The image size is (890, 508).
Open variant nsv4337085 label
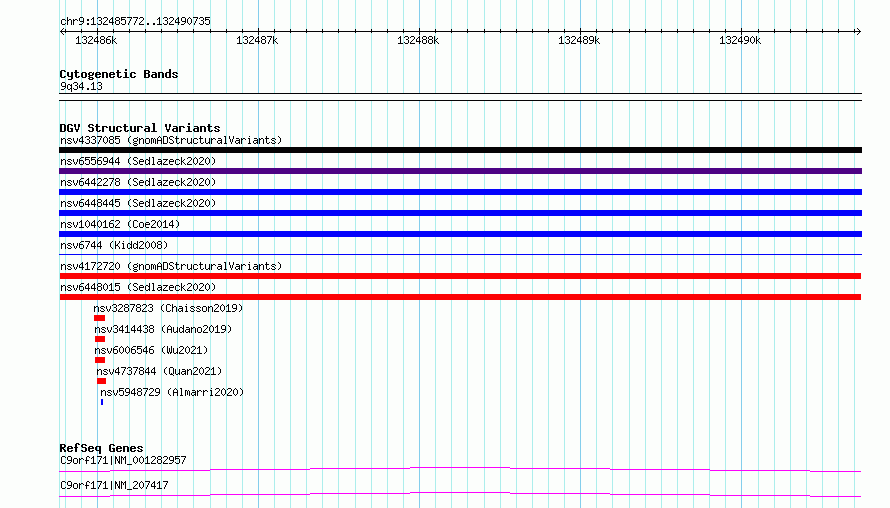pyautogui.click(x=171, y=140)
